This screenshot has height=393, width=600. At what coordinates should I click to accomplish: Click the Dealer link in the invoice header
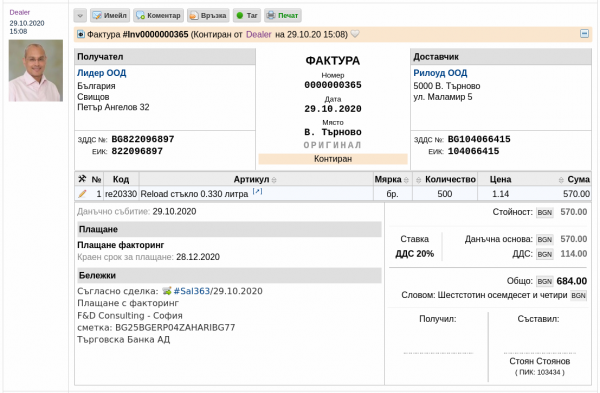259,34
